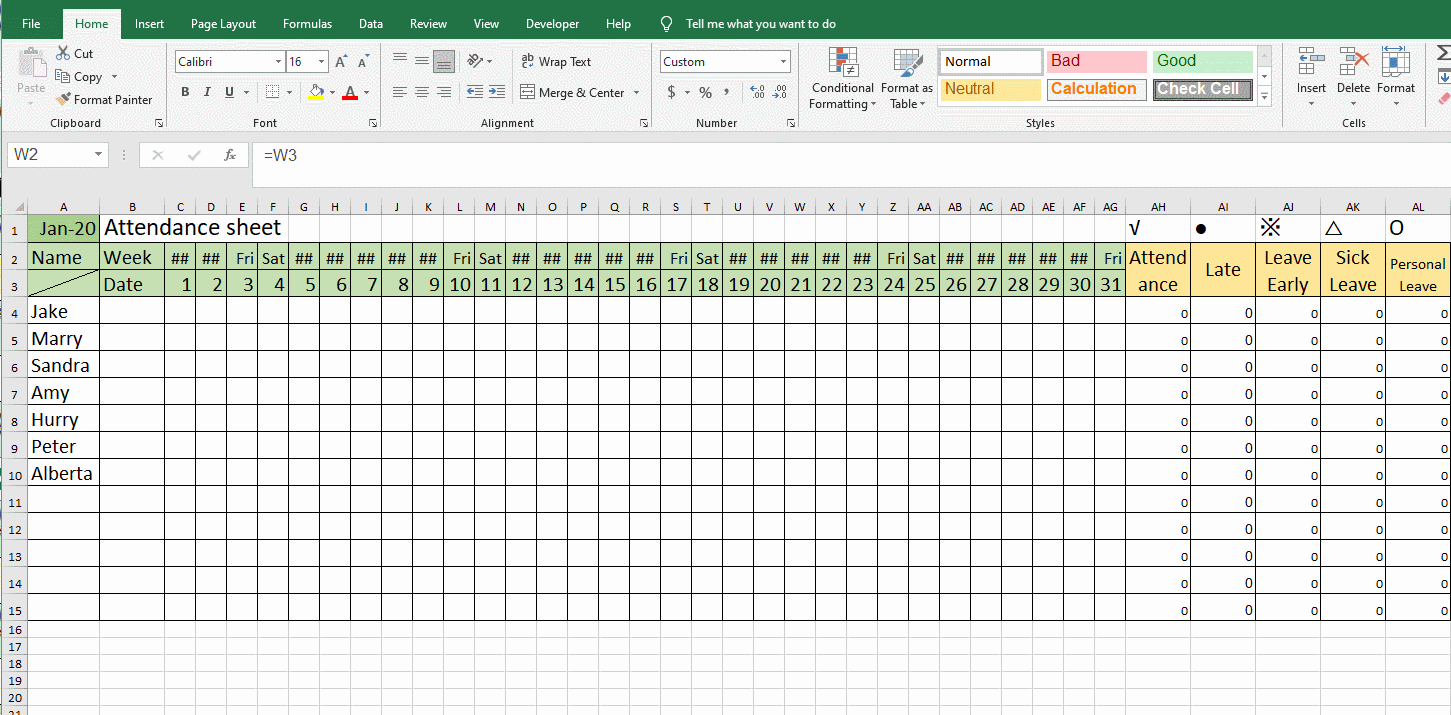Apply the Good cell style
Image resolution: width=1451 pixels, height=715 pixels.
click(1202, 62)
